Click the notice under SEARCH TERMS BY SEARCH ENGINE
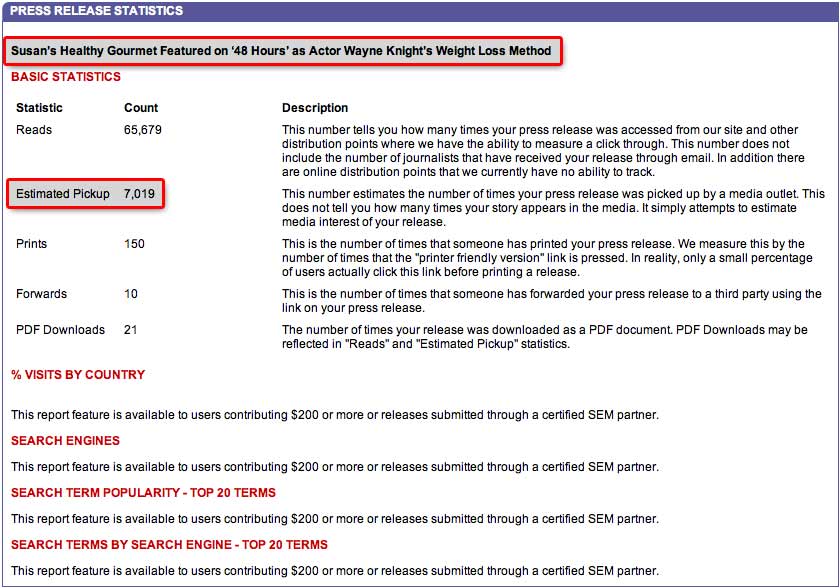Viewport: 840px width, 588px height. [335, 571]
